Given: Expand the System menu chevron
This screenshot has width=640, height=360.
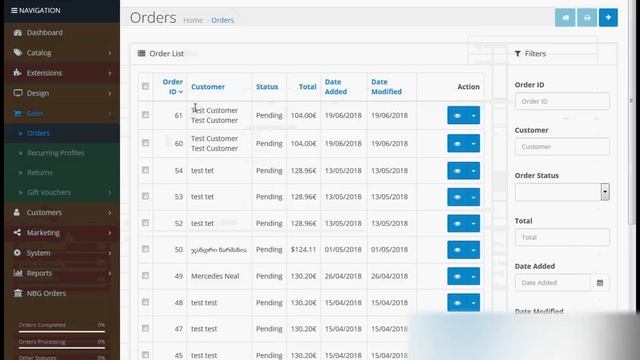Looking at the screenshot, I should click(109, 253).
